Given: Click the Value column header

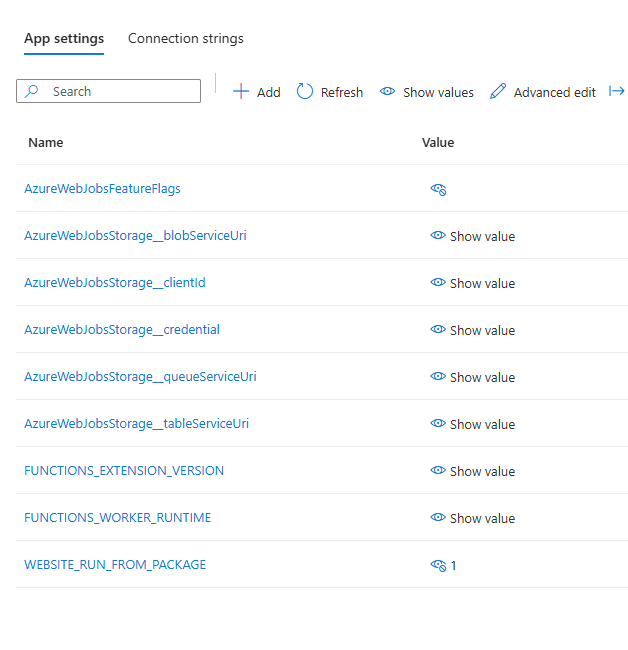Looking at the screenshot, I should (438, 143).
